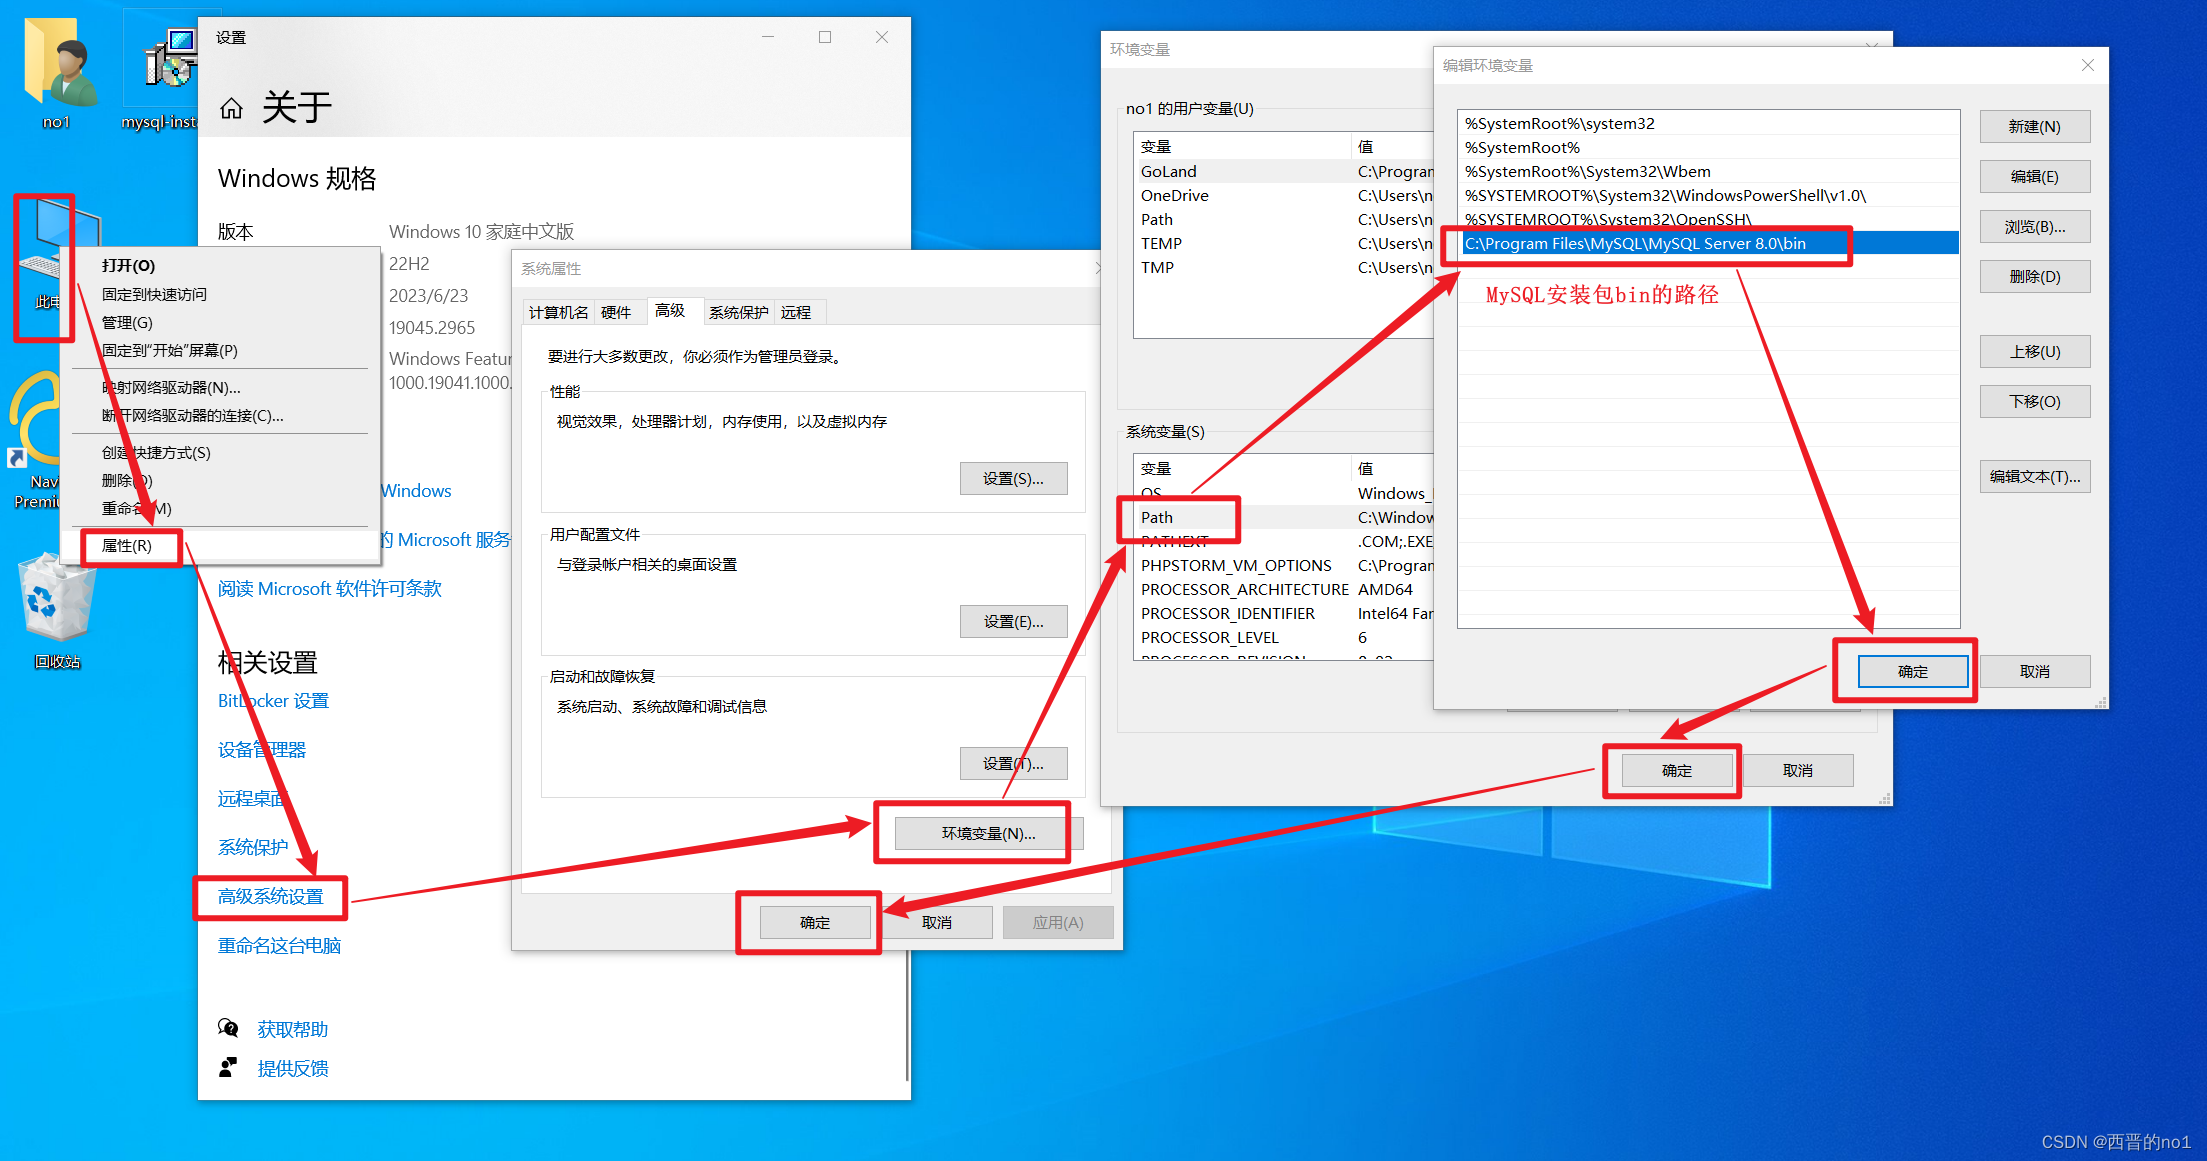This screenshot has height=1161, width=2207.
Task: Open the Advanced system settings link
Action: point(271,896)
